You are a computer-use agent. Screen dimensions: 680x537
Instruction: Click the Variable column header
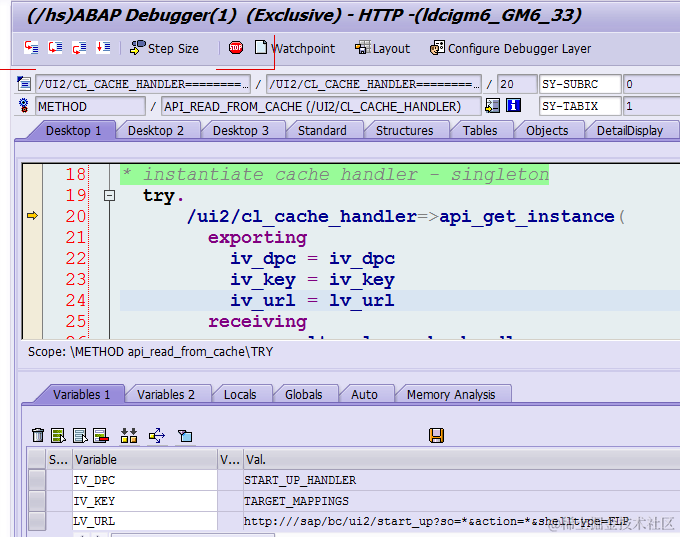coord(144,459)
